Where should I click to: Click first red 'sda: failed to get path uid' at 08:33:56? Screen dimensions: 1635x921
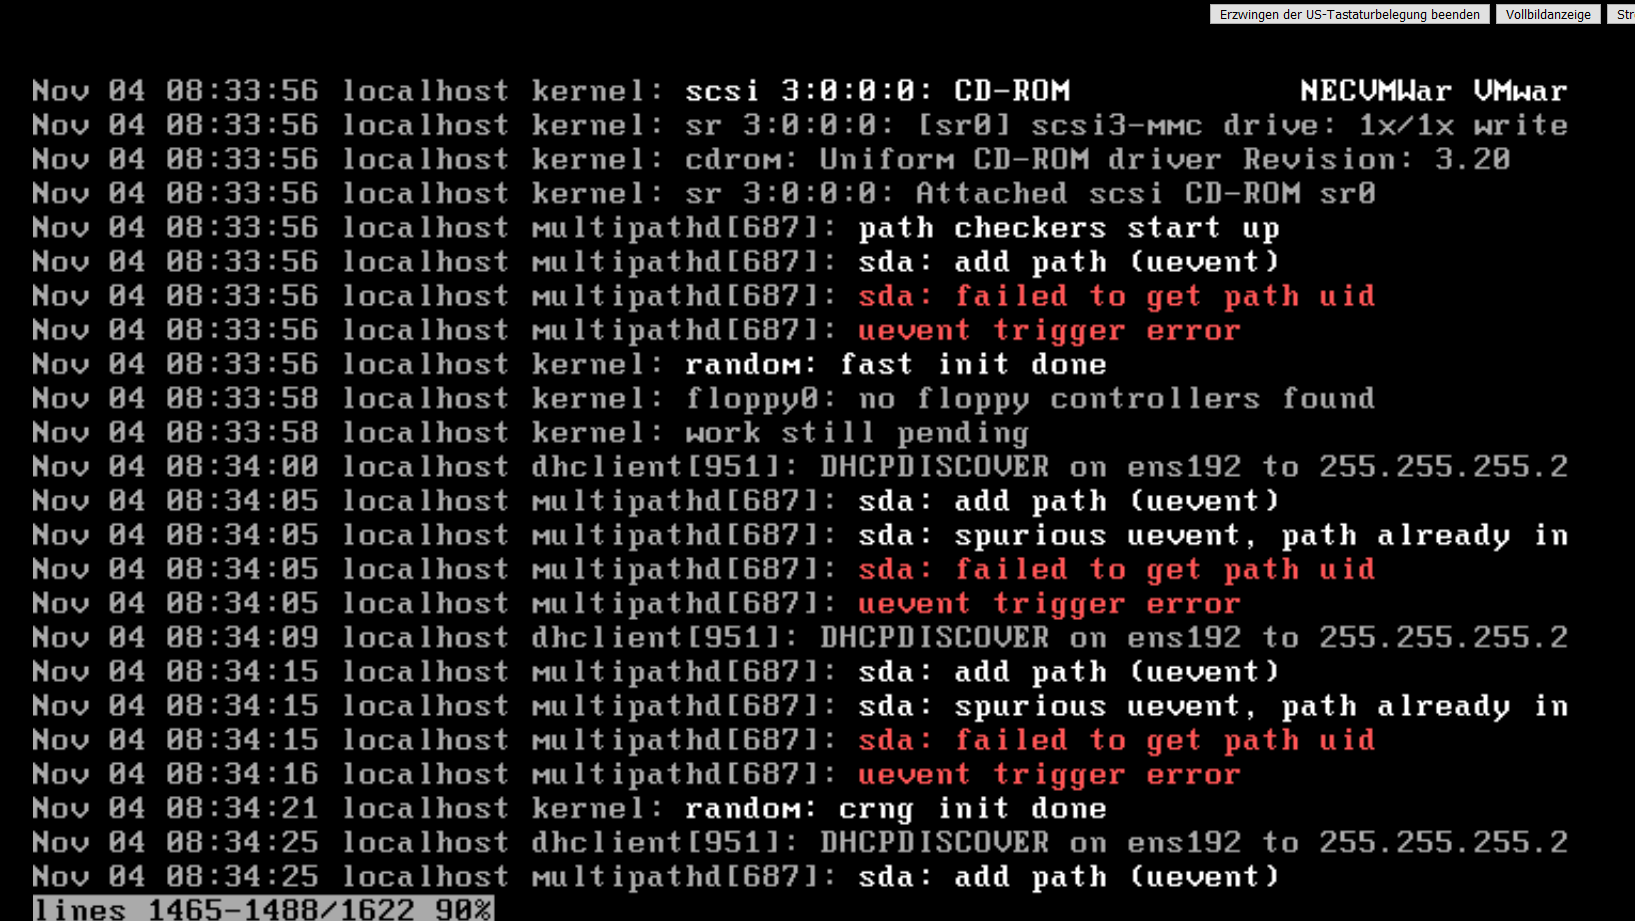tap(1116, 296)
